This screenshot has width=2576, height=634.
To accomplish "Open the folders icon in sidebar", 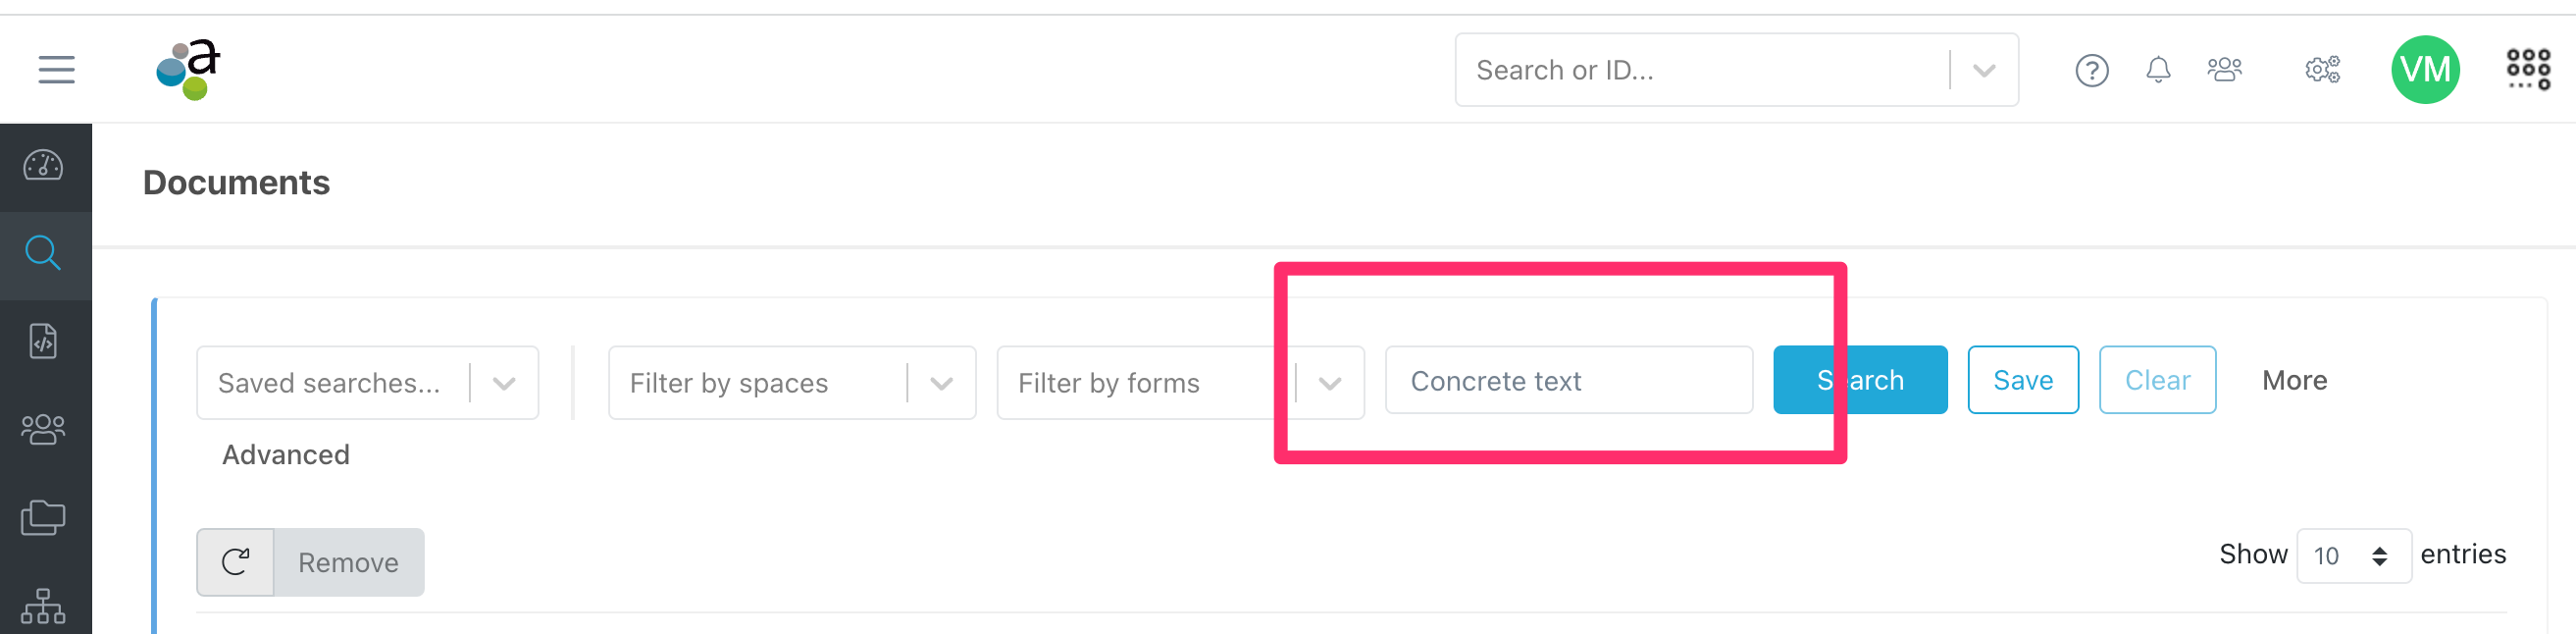I will click(45, 517).
